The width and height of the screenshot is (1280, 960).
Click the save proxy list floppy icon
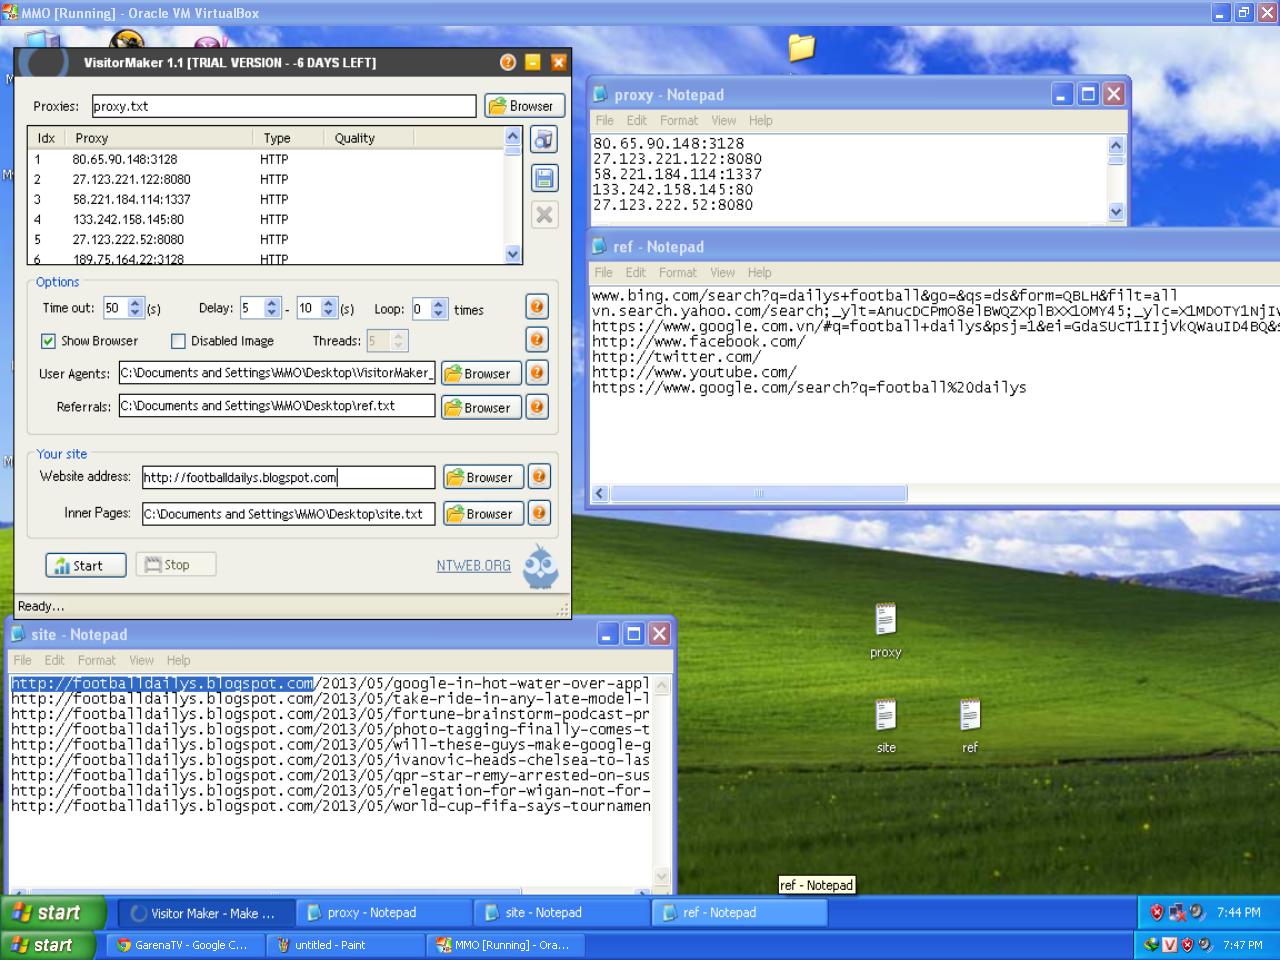click(x=544, y=178)
